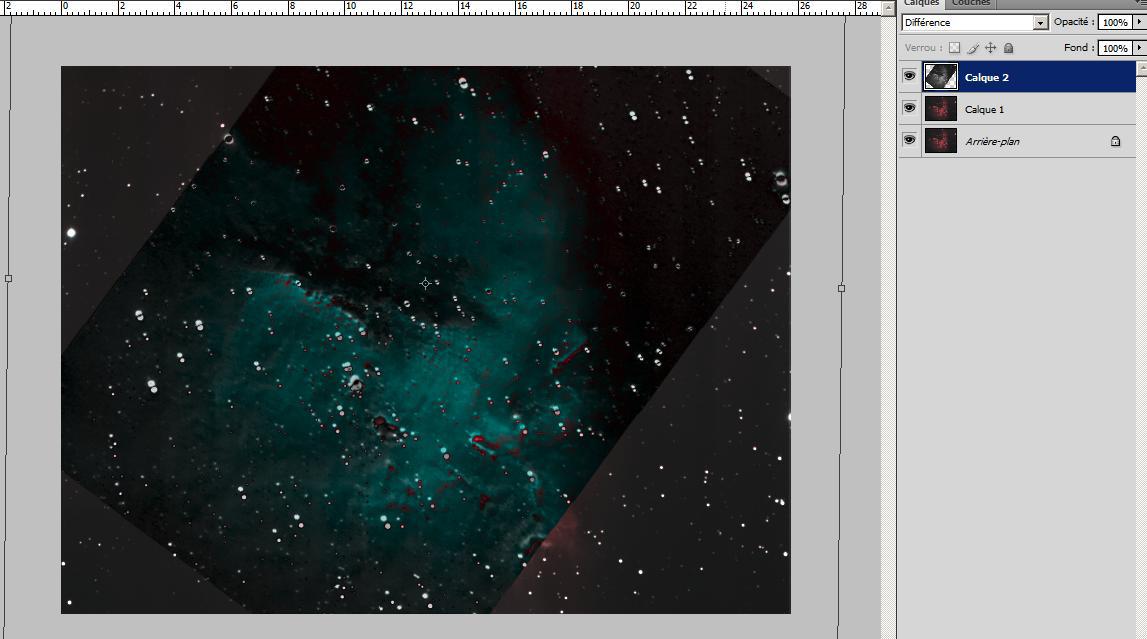Toggle lock all padlock icon
The height and width of the screenshot is (639, 1147).
click(x=1009, y=48)
